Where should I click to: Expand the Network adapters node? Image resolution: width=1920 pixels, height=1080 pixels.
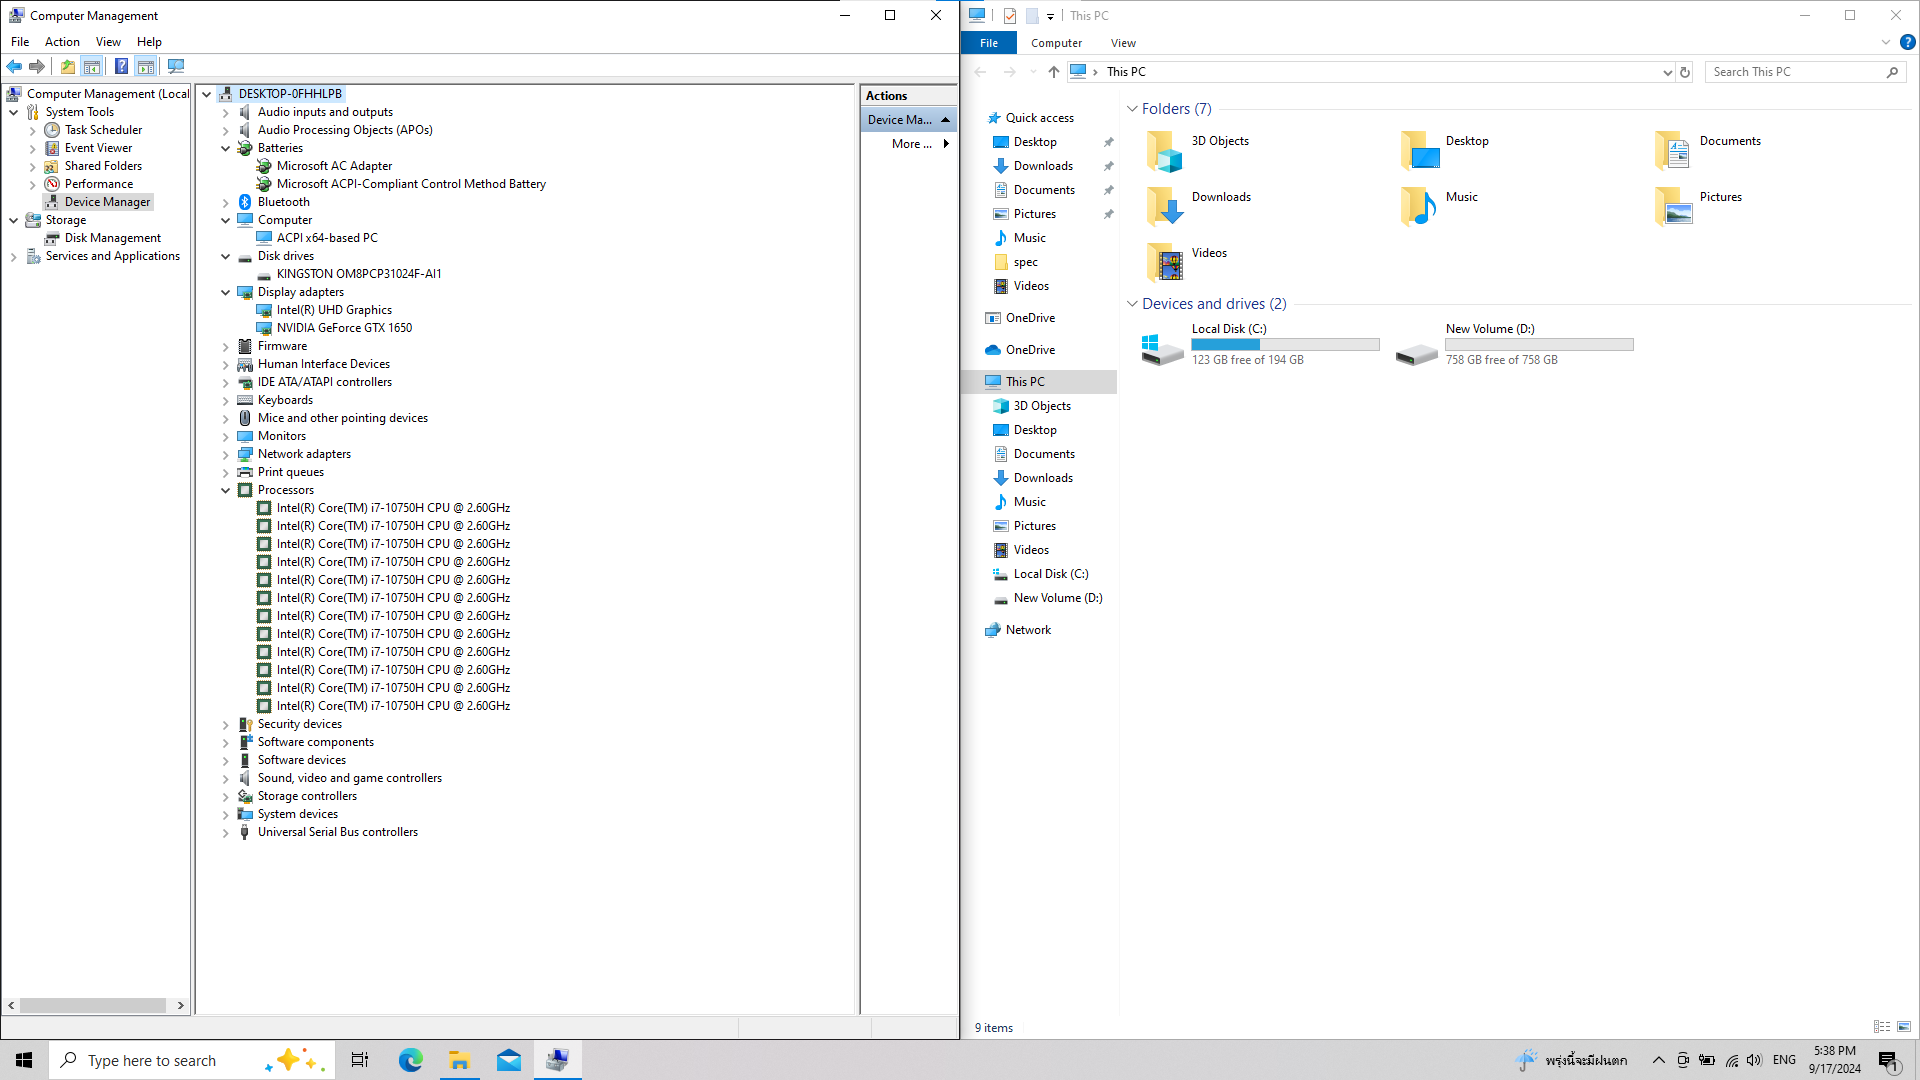(x=226, y=454)
